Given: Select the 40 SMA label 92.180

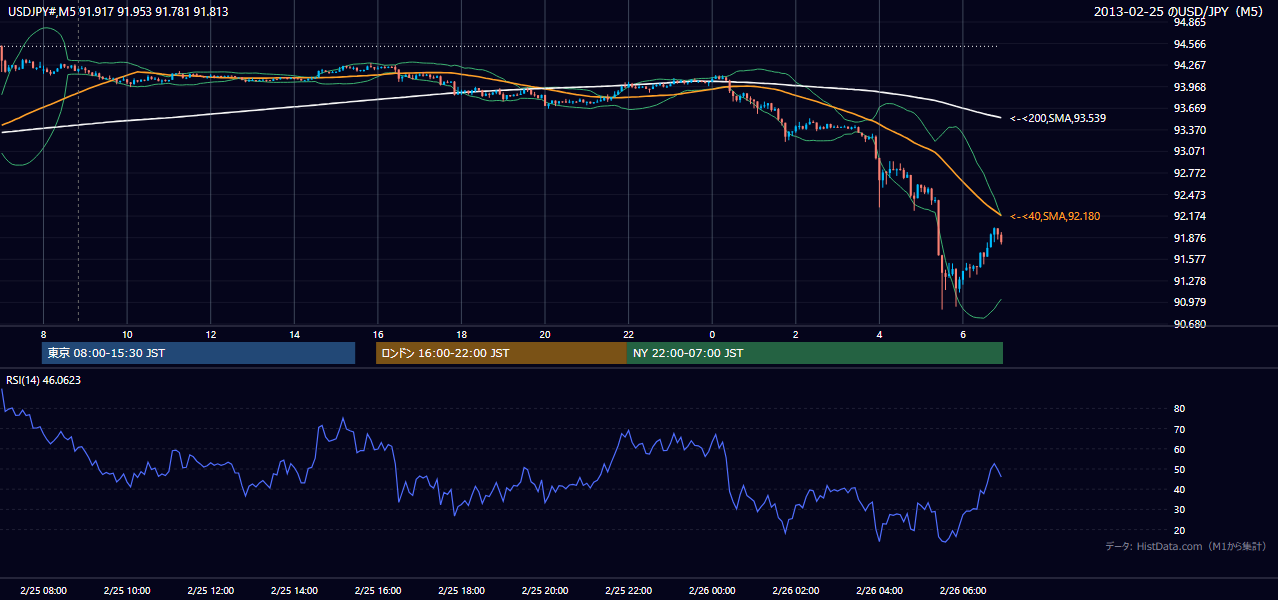Looking at the screenshot, I should pos(1055,216).
